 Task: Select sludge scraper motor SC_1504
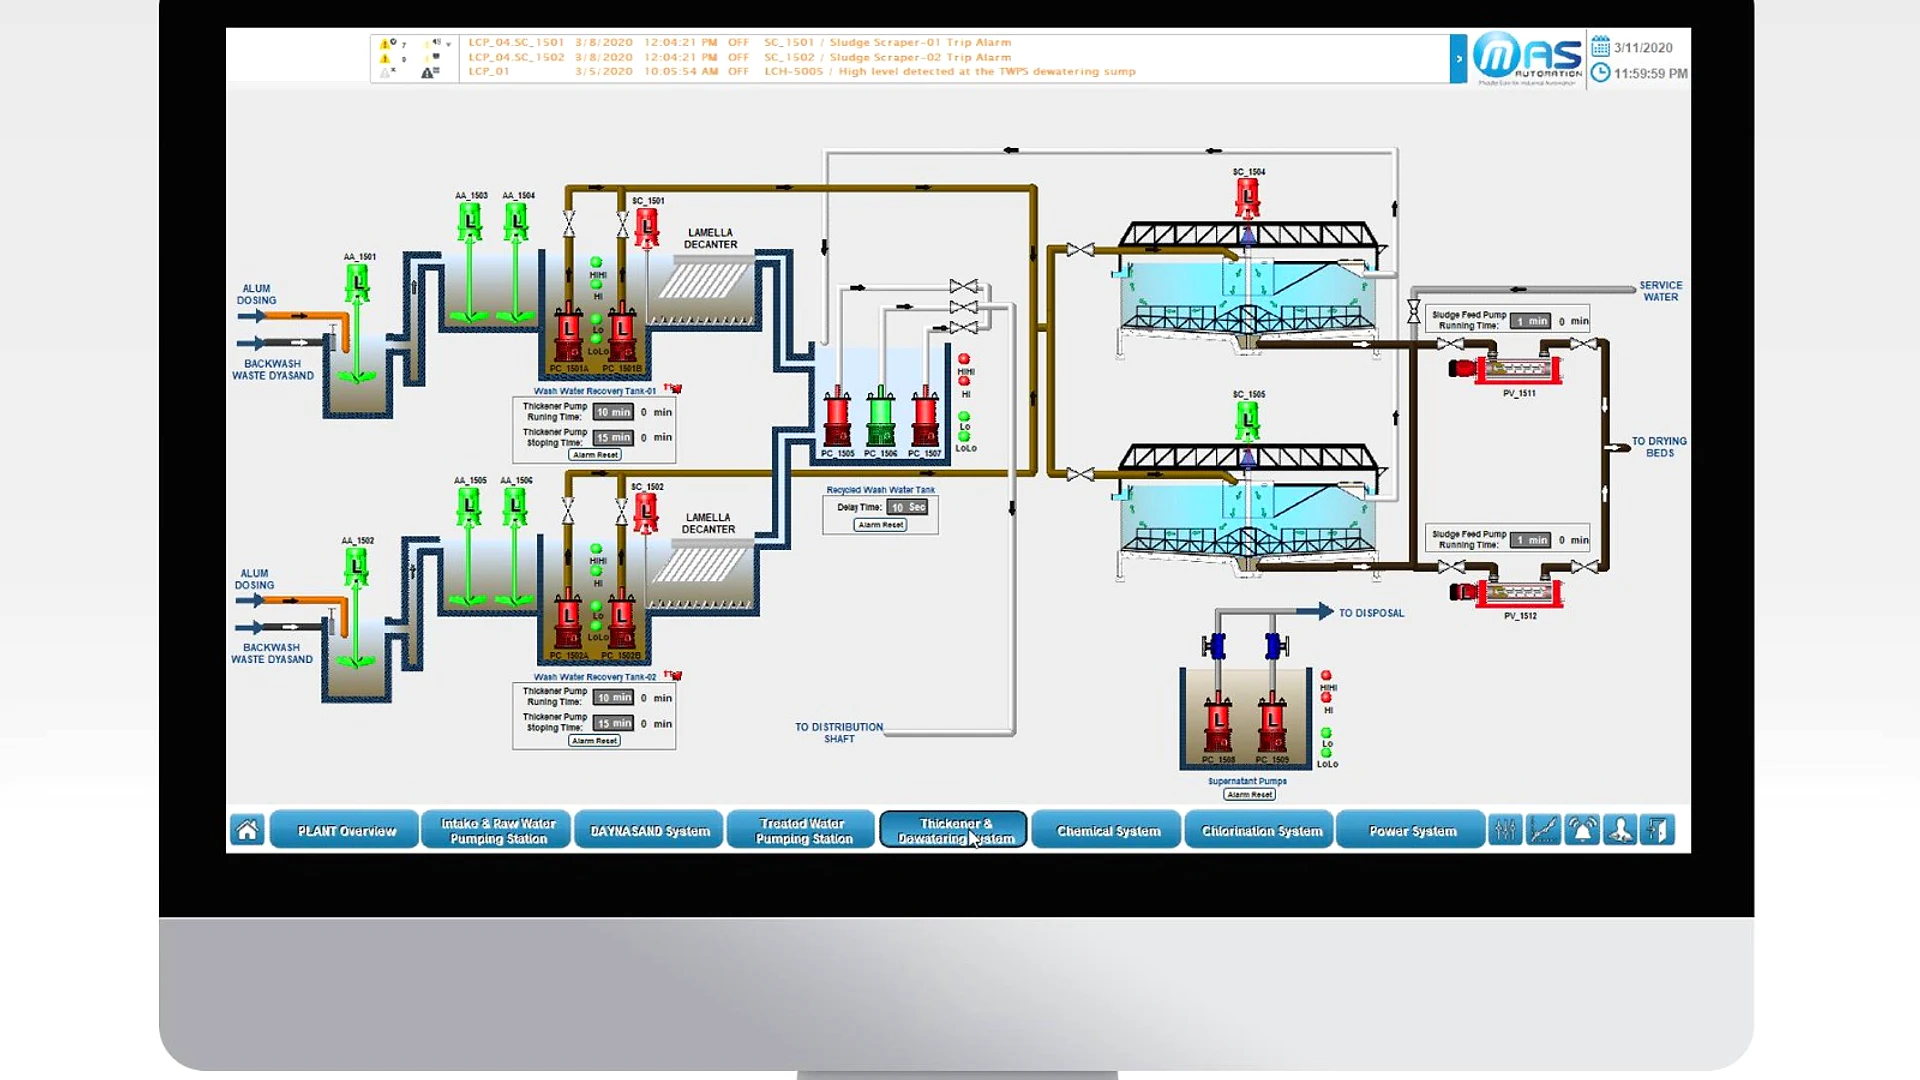(1247, 198)
